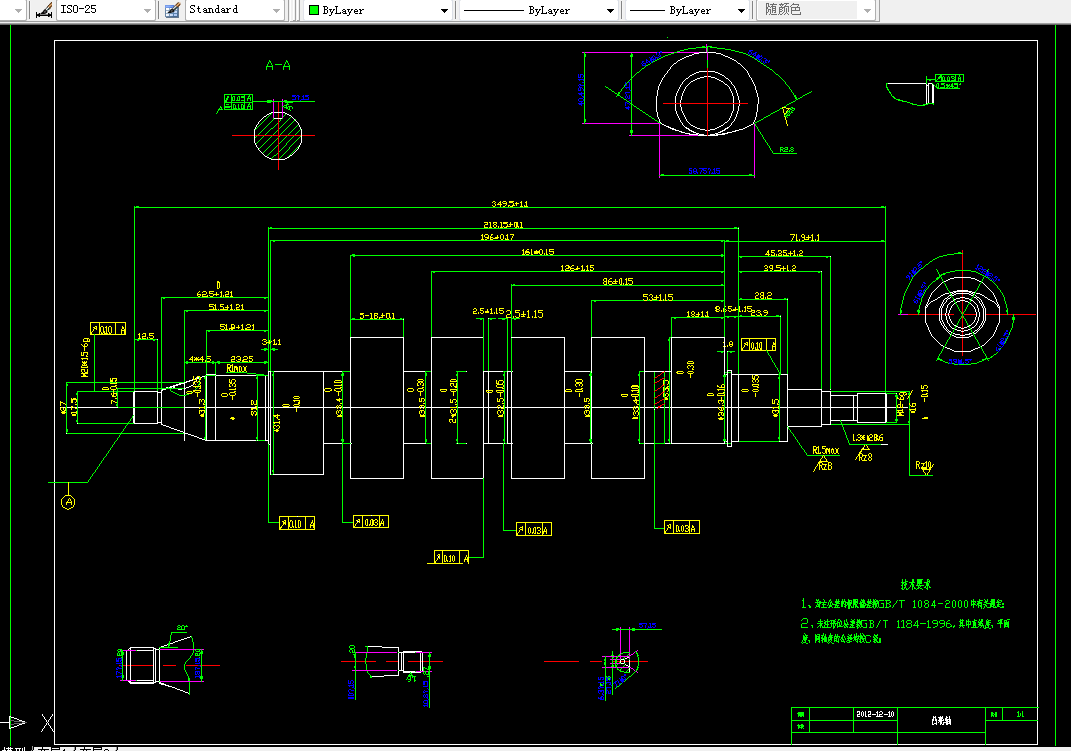Select the 2012-12-10 date in the title block

click(875, 714)
